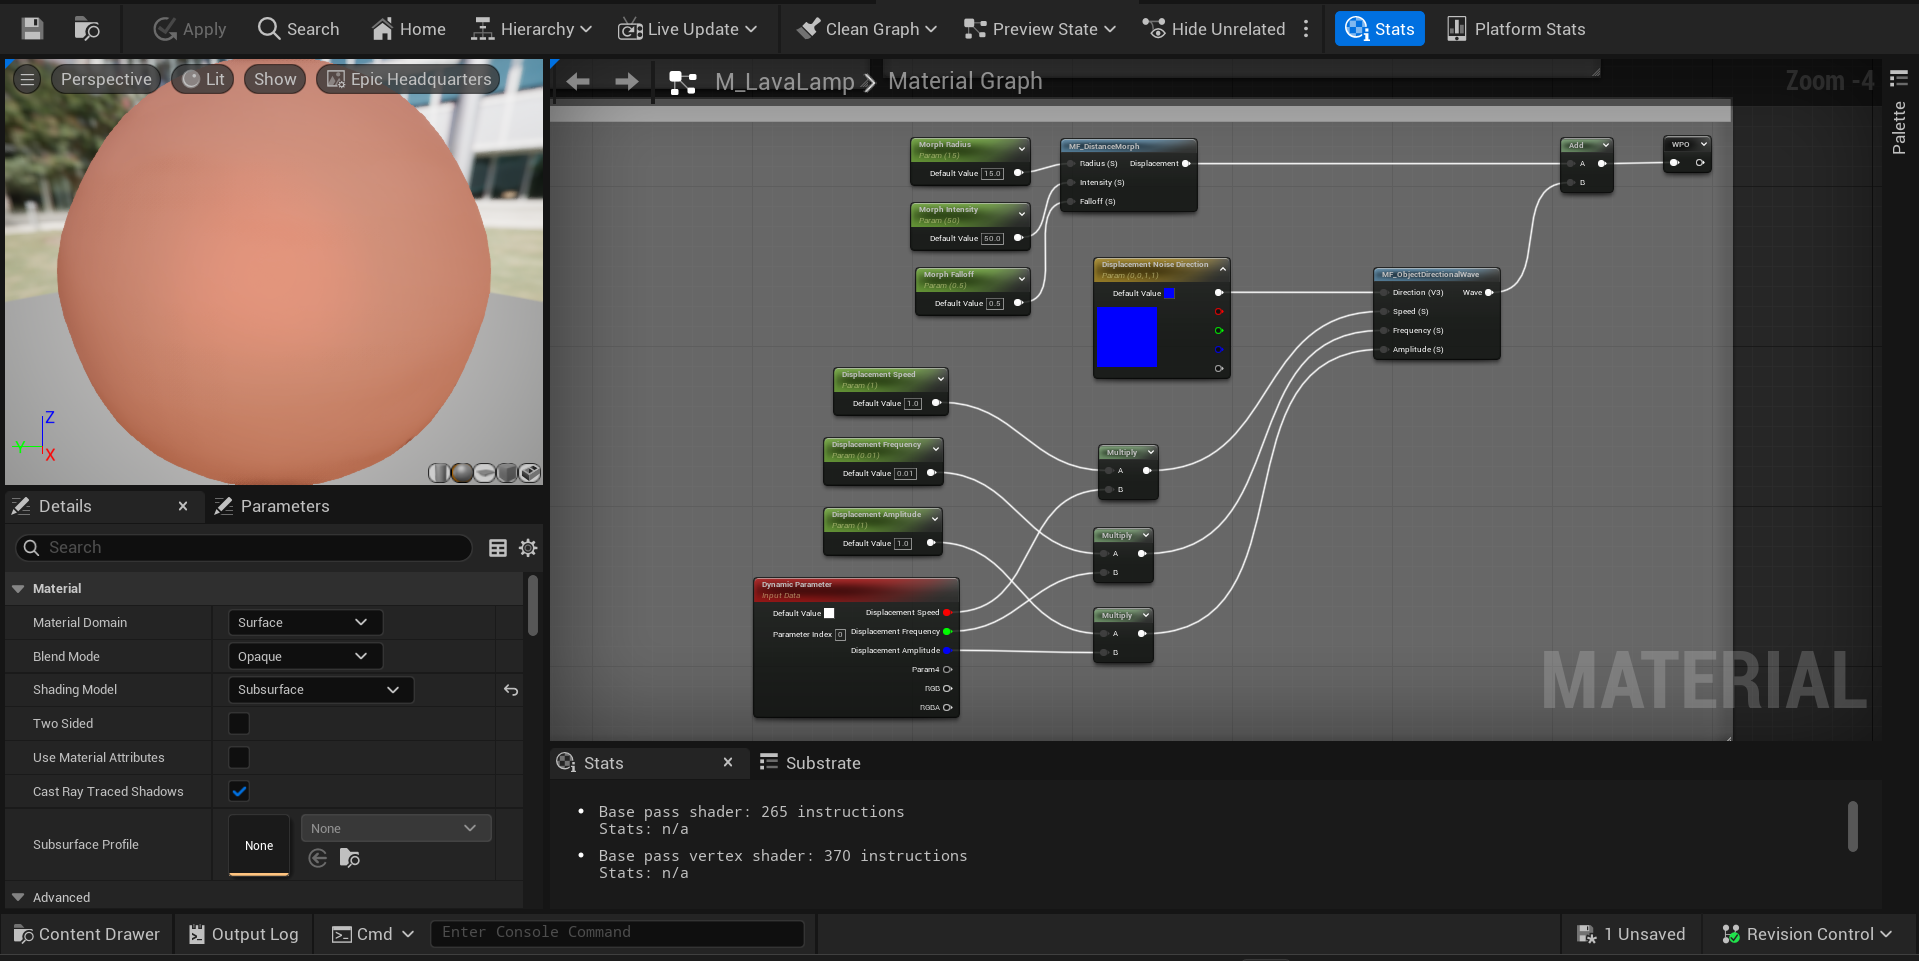This screenshot has height=961, width=1919.
Task: Select the cube preview mesh shape
Action: (x=507, y=472)
